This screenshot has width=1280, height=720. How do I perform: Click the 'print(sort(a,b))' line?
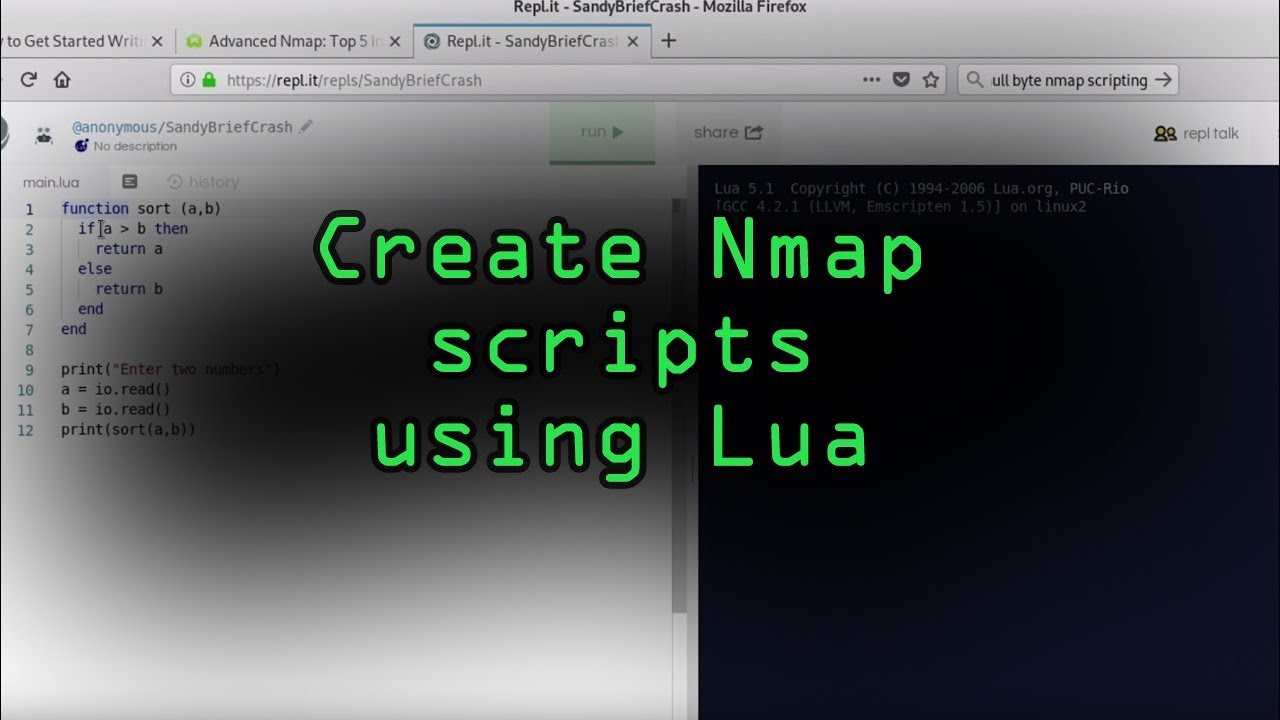click(x=128, y=429)
